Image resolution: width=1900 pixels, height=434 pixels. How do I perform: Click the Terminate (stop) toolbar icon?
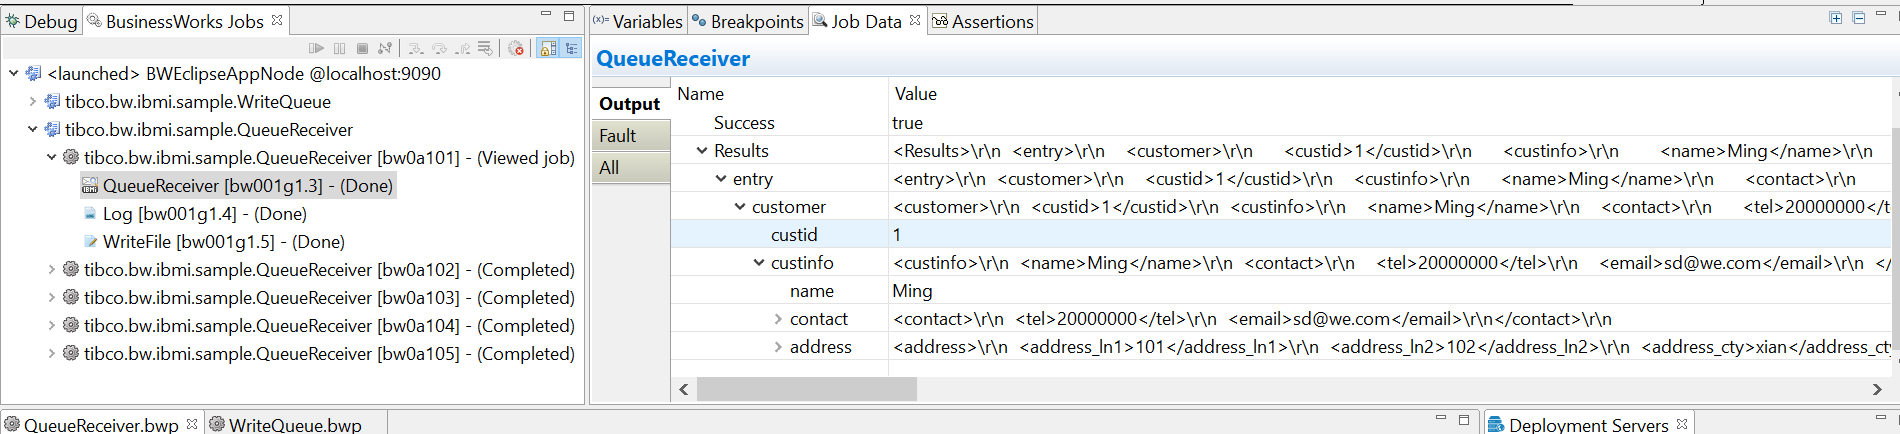click(362, 48)
